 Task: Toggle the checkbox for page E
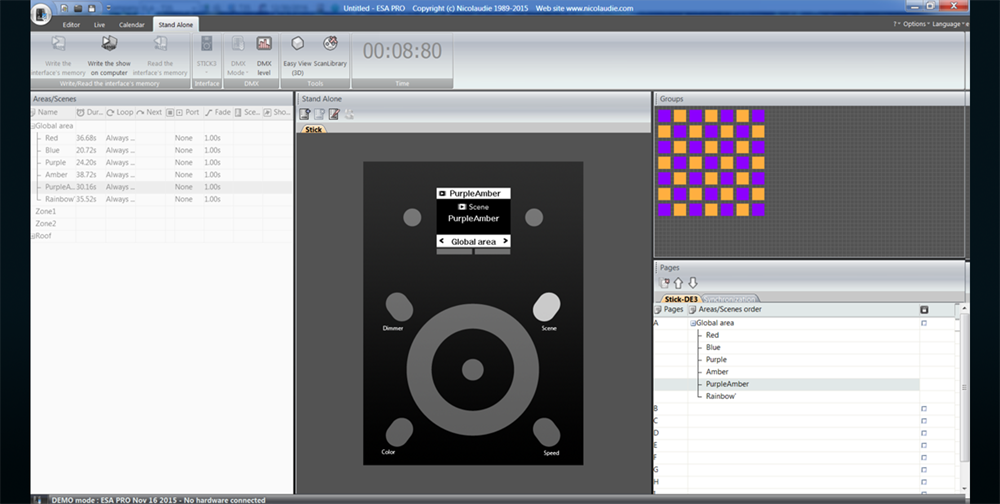pos(923,445)
